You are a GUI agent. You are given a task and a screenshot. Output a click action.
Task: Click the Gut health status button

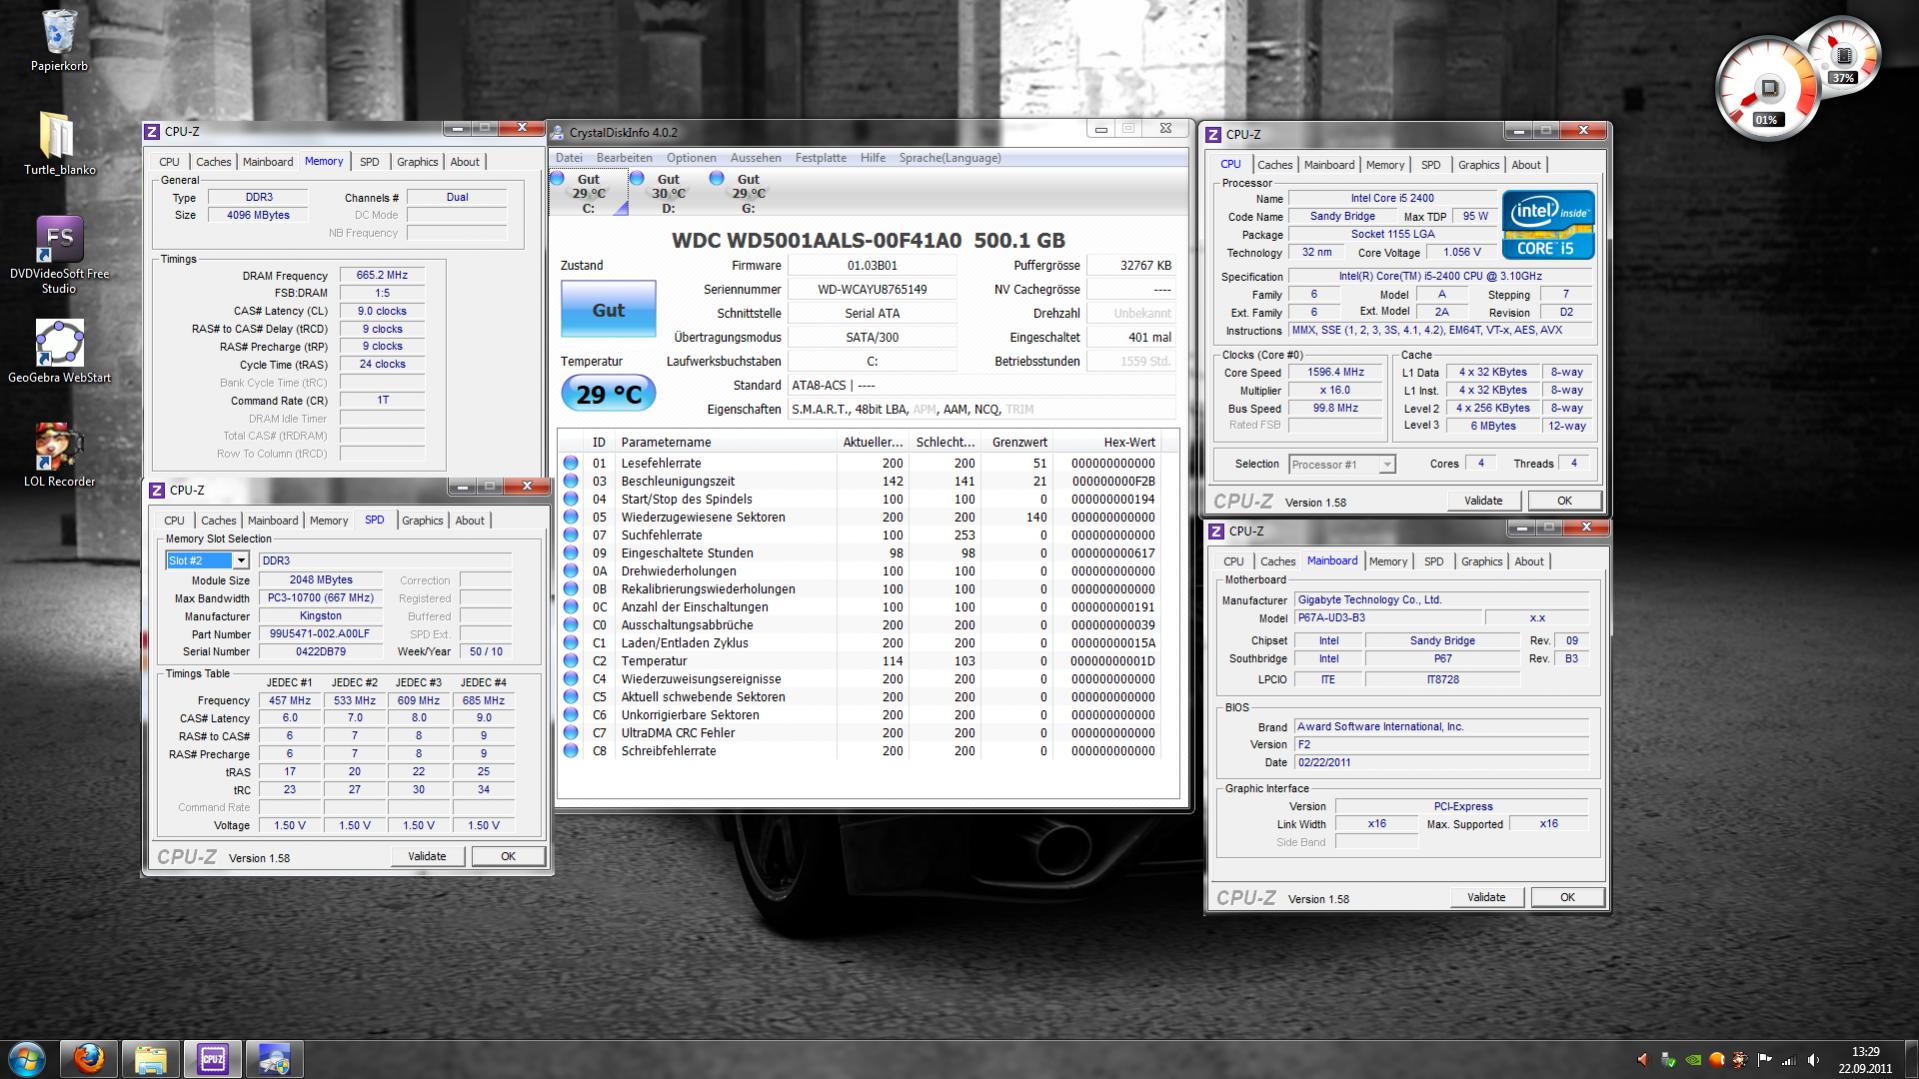608,310
